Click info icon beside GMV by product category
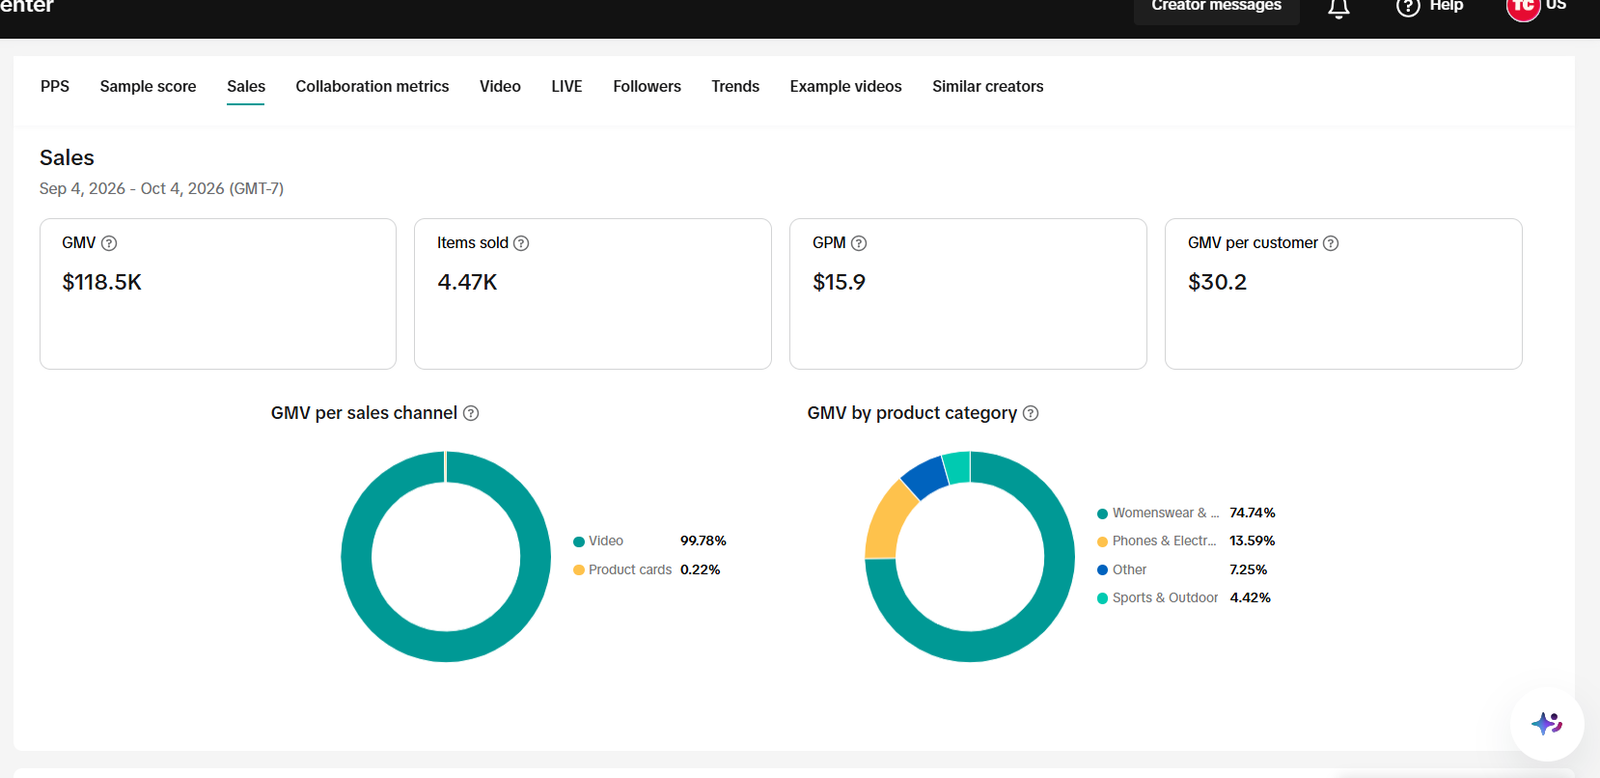Viewport: 1600px width, 778px height. 1031,413
